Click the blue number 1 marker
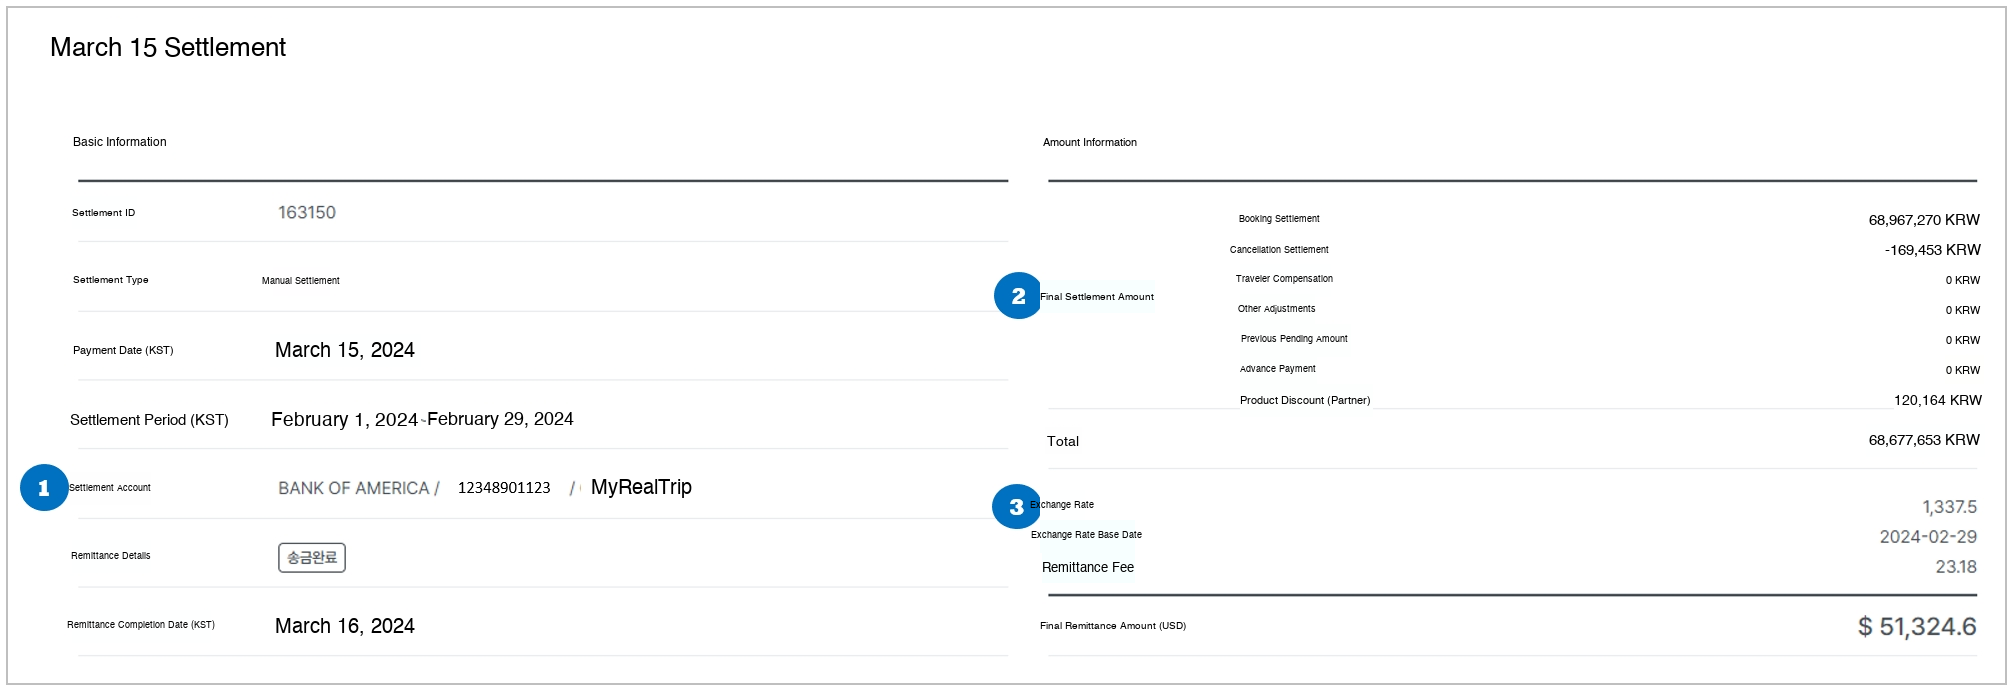The height and width of the screenshot is (689, 2010). [44, 488]
